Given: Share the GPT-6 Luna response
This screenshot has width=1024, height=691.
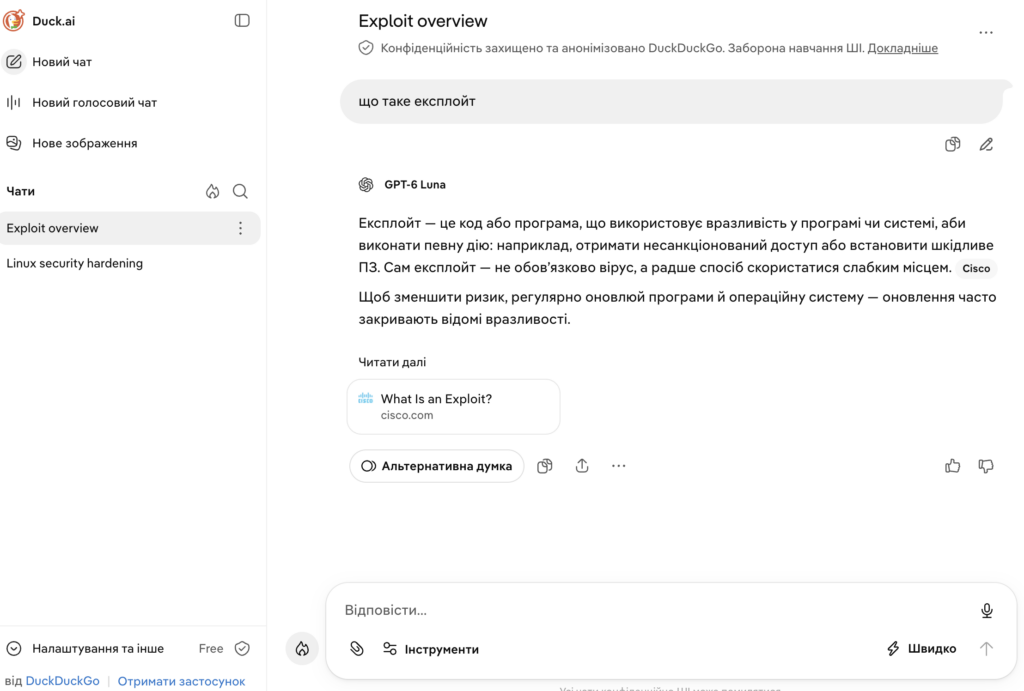Looking at the screenshot, I should (582, 466).
